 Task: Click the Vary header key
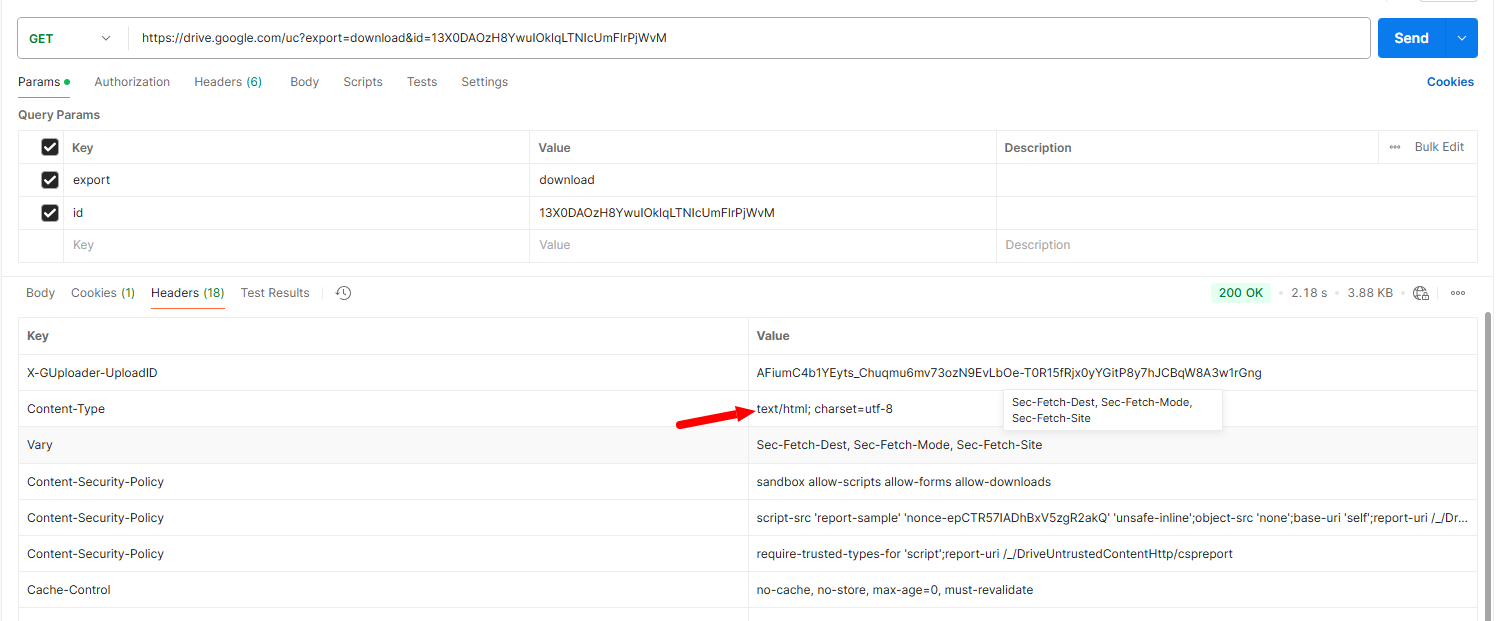(40, 445)
